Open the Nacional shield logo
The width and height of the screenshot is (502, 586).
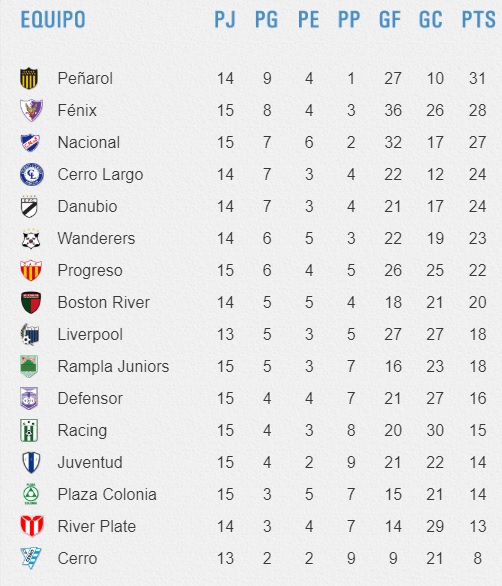30,142
